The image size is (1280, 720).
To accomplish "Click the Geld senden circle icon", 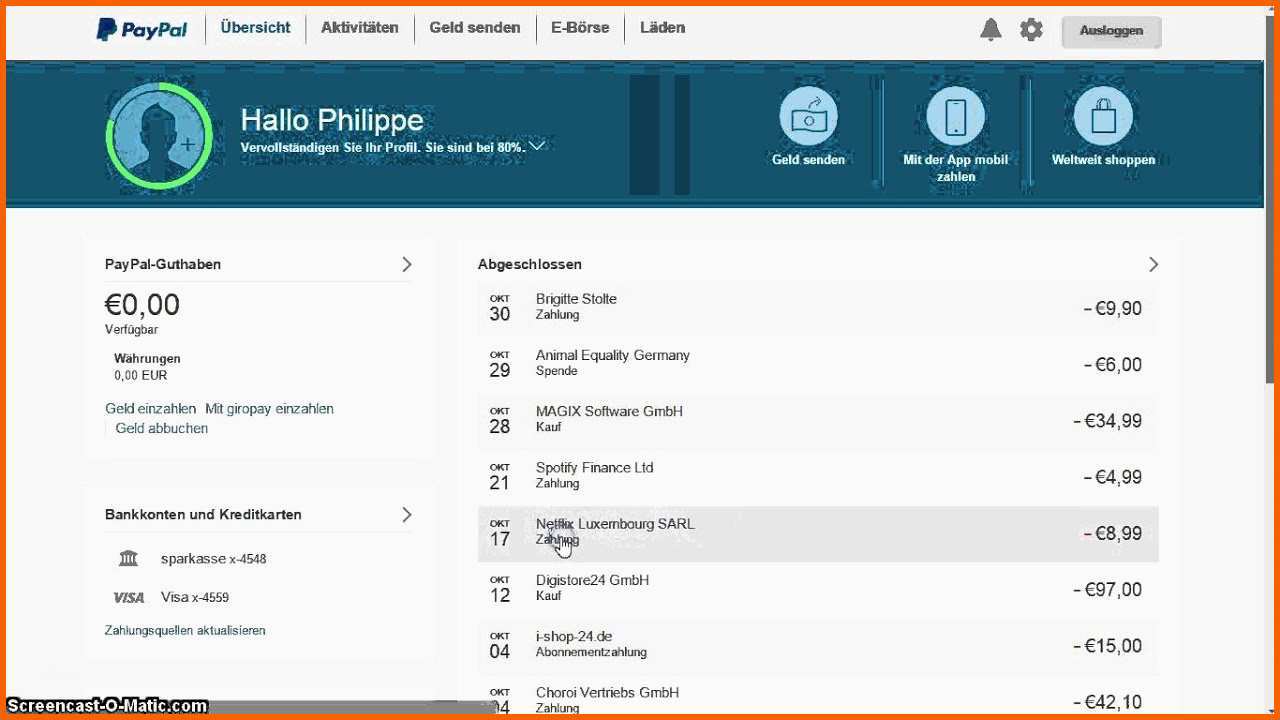I will coord(808,116).
